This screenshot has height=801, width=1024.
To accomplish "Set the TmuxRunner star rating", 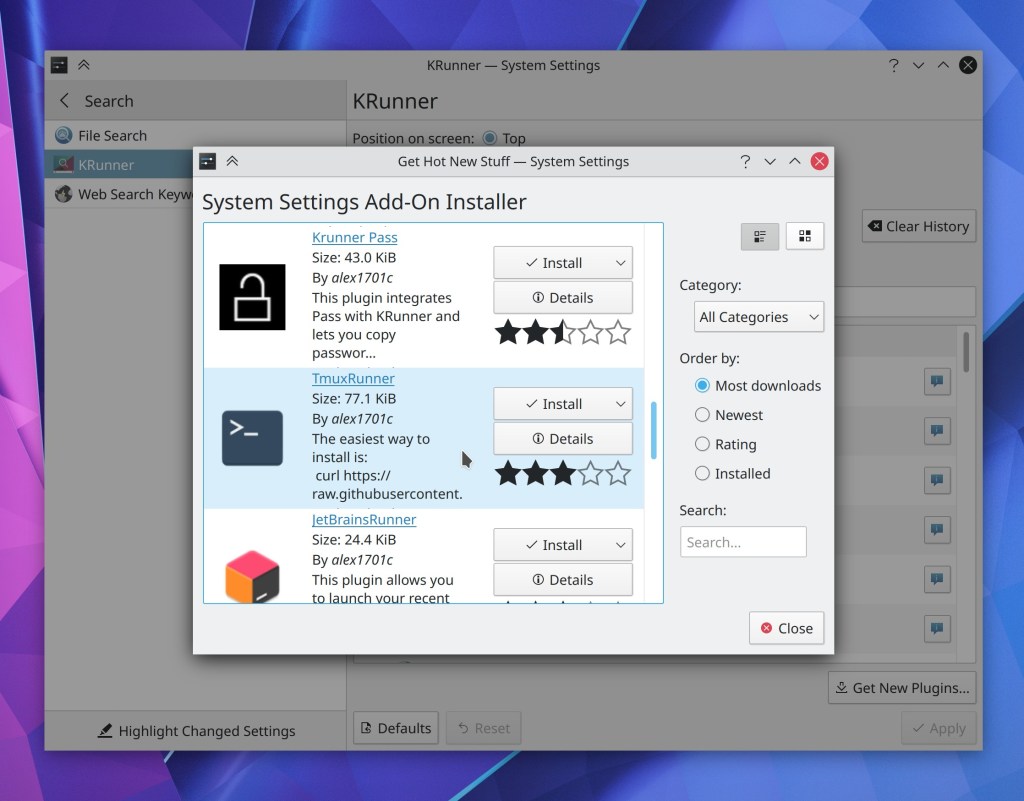I will click(x=563, y=473).
